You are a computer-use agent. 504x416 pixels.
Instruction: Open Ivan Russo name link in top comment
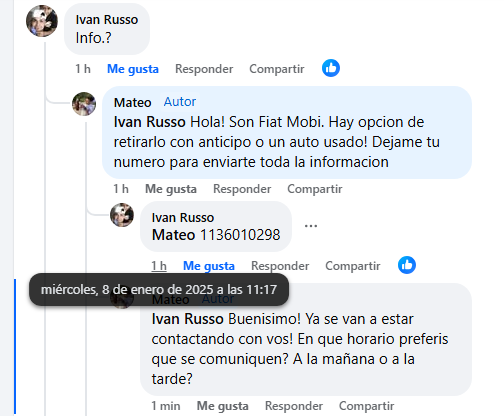(x=107, y=20)
